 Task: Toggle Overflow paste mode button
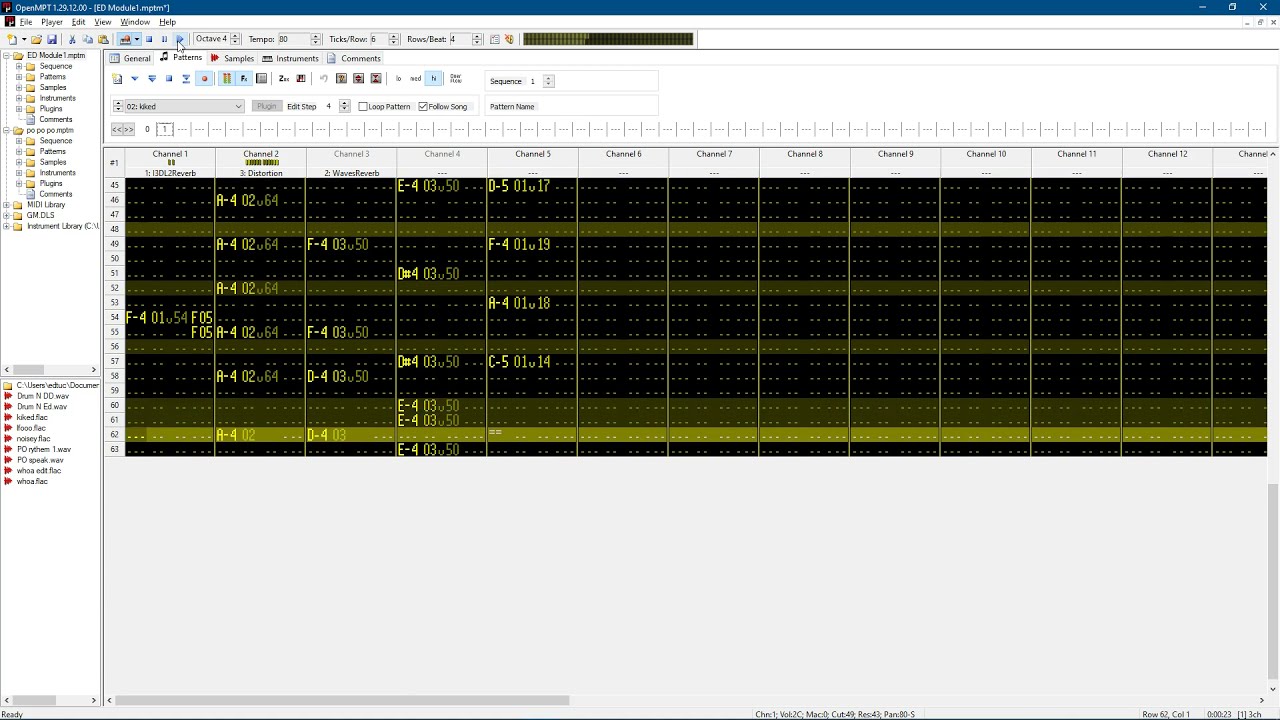[455, 79]
